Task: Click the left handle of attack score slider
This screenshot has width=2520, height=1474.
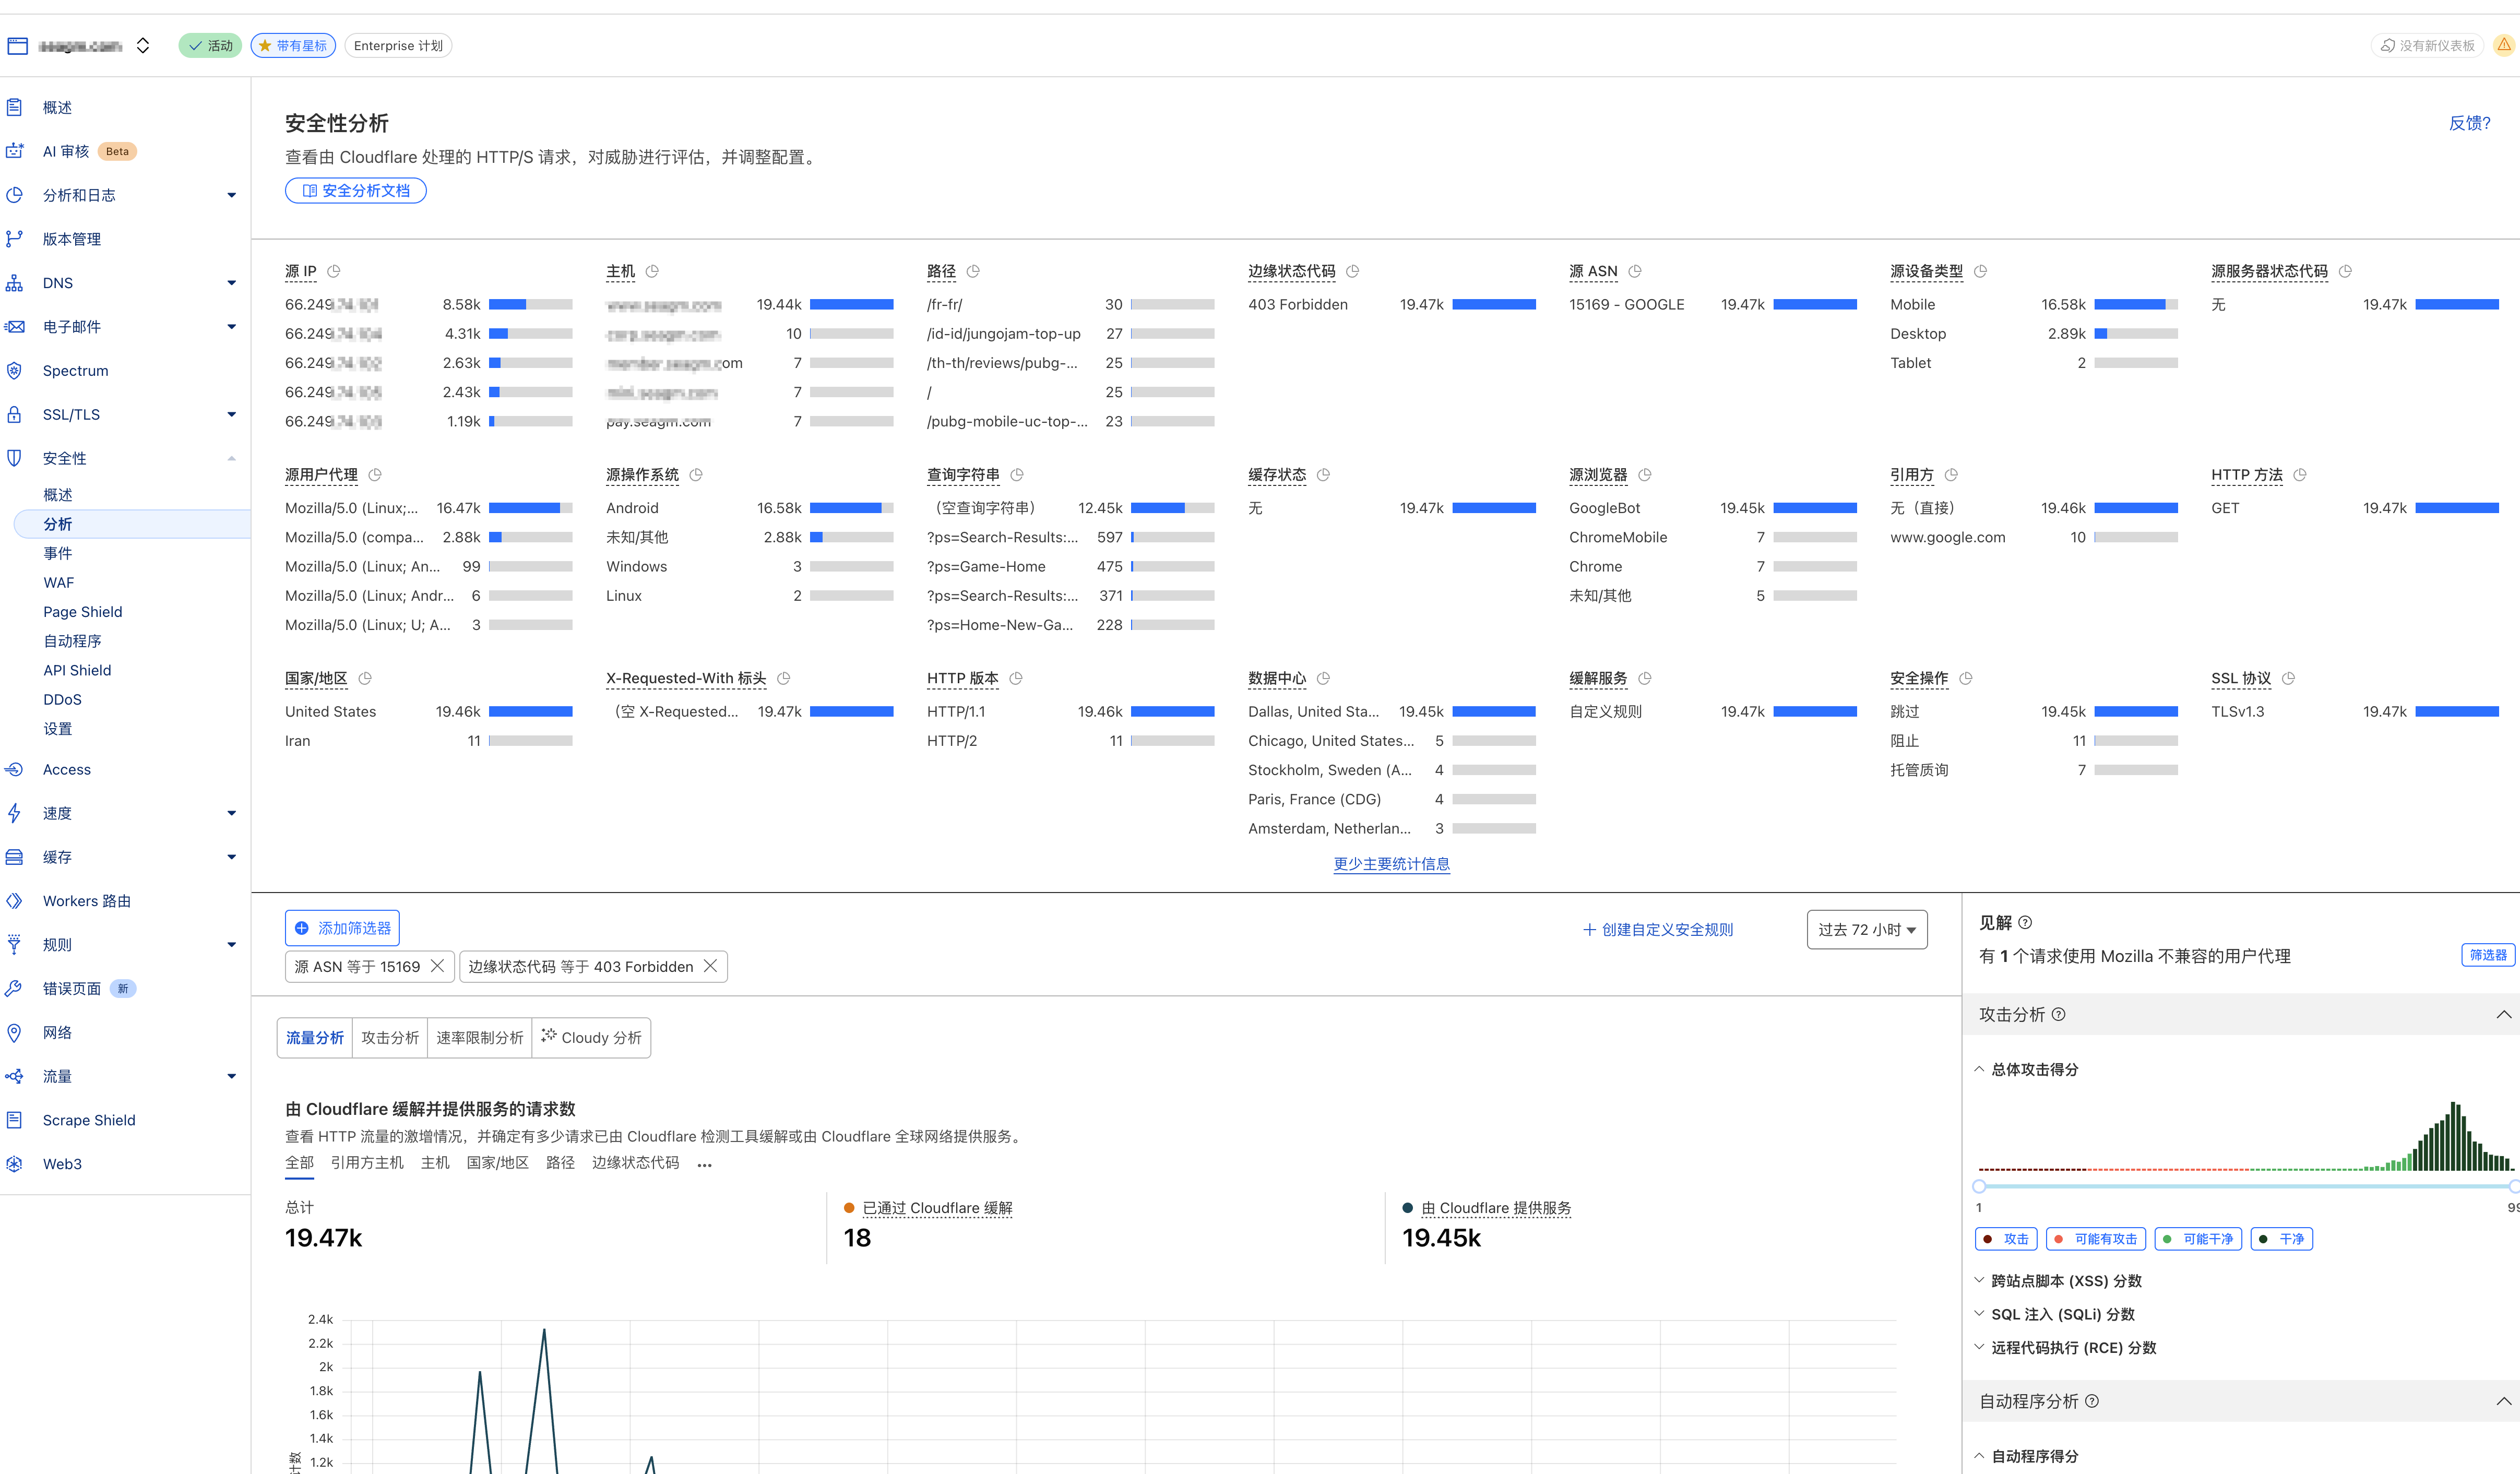Action: 1979,1186
